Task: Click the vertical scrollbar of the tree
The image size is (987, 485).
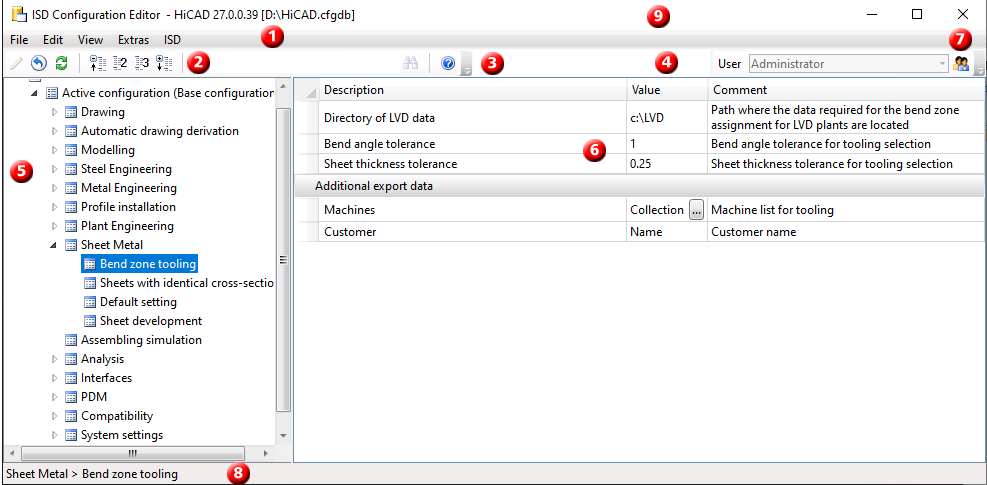Action: 283,260
